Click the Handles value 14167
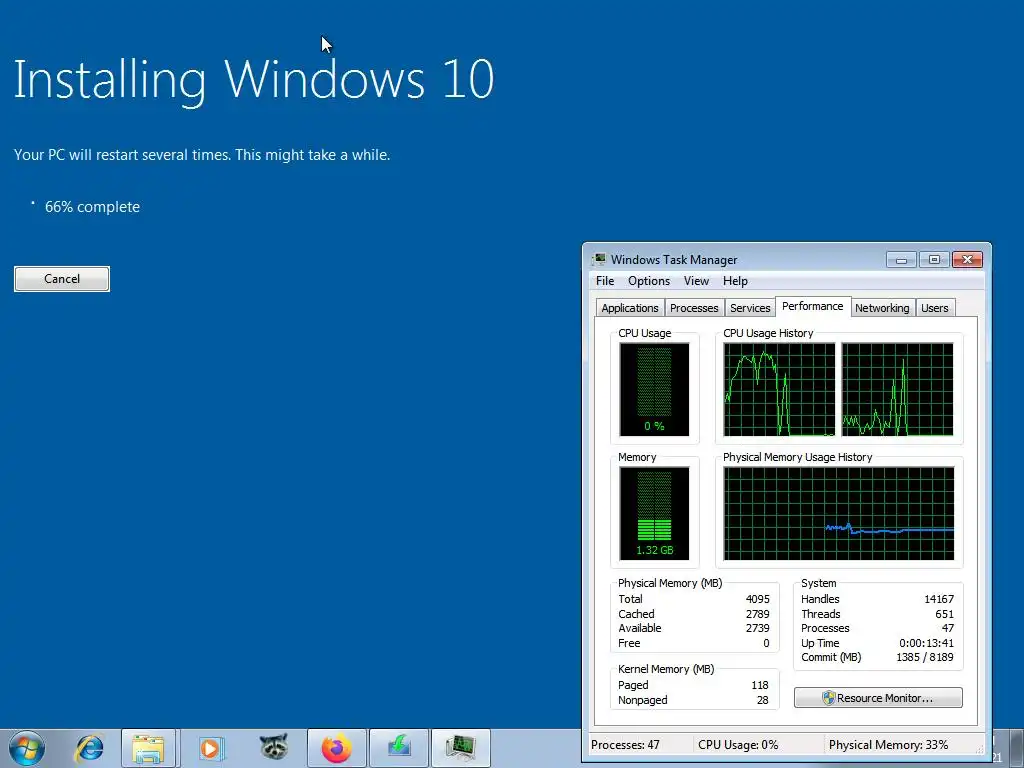 coord(939,599)
